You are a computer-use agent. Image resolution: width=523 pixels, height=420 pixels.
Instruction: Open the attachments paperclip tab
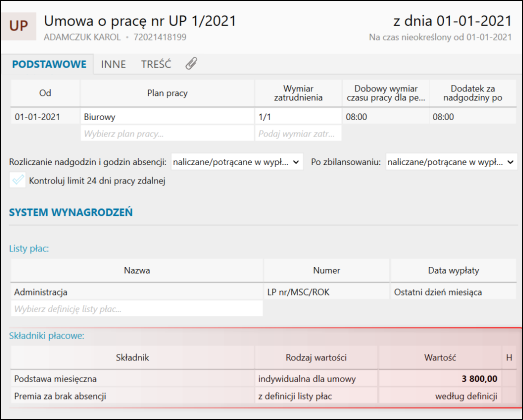[x=191, y=63]
